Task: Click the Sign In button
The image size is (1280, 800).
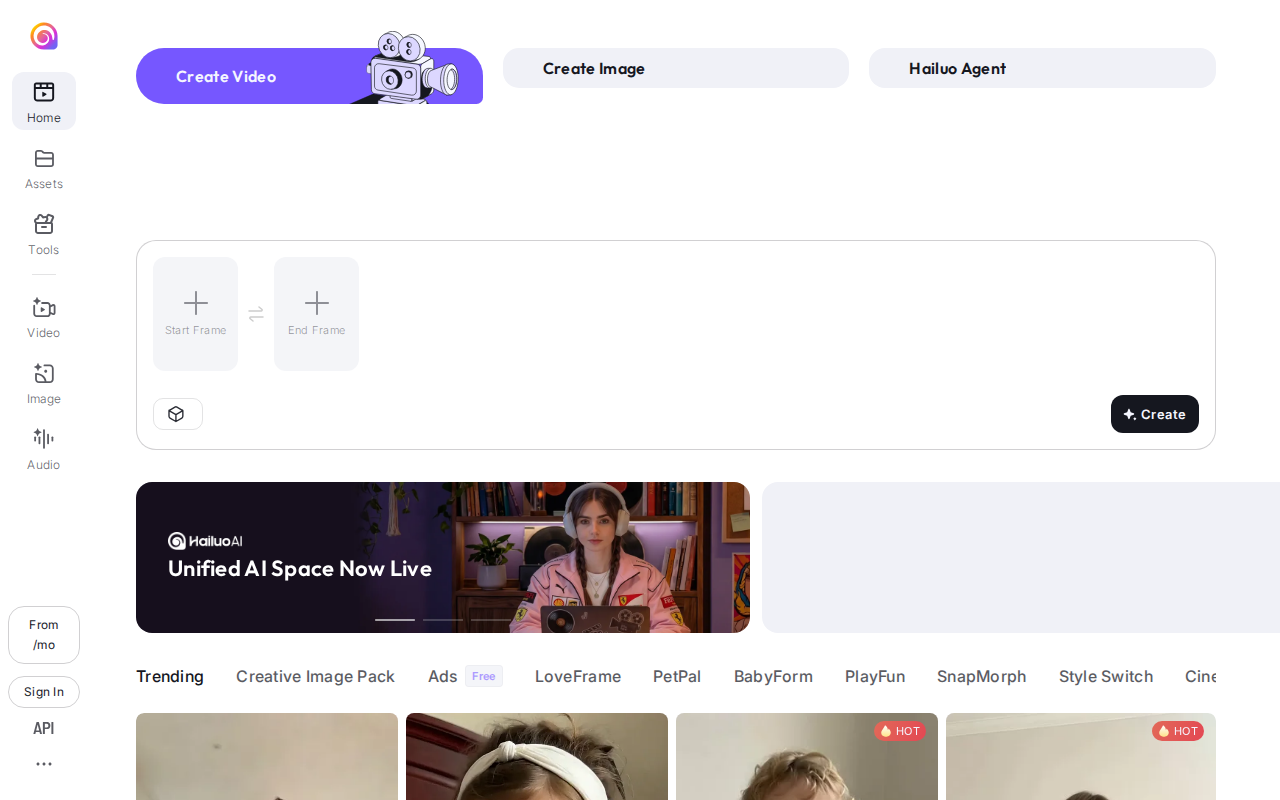Action: [x=44, y=692]
